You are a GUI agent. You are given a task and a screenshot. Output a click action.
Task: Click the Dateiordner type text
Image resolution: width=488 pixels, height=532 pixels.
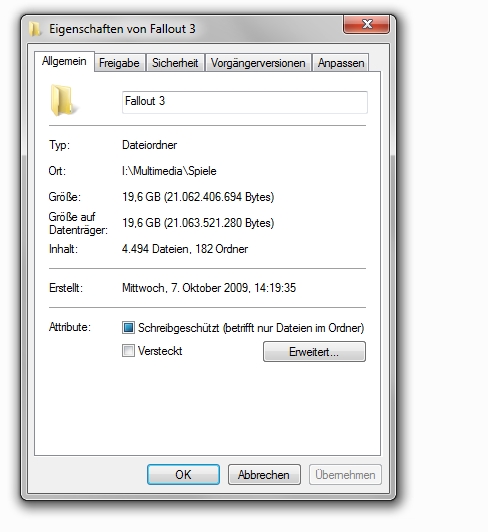click(150, 145)
